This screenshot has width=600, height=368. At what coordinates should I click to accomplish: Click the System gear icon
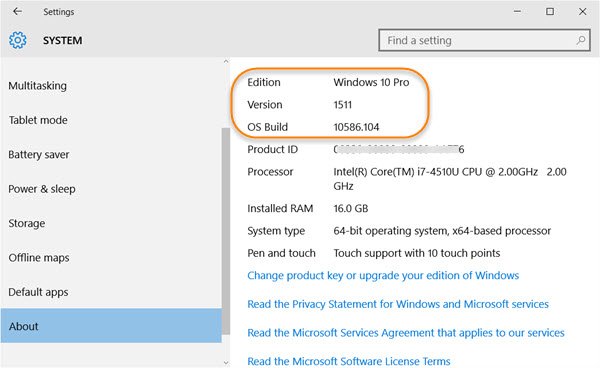[x=18, y=40]
